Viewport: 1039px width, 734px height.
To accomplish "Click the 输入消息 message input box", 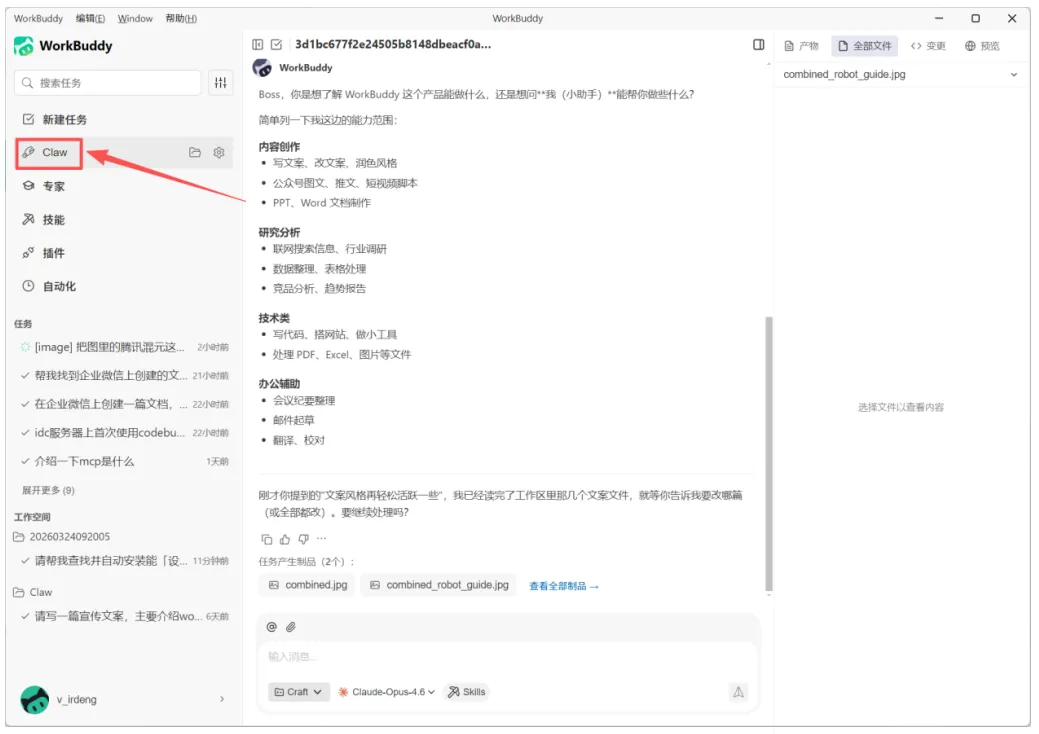I will [507, 657].
